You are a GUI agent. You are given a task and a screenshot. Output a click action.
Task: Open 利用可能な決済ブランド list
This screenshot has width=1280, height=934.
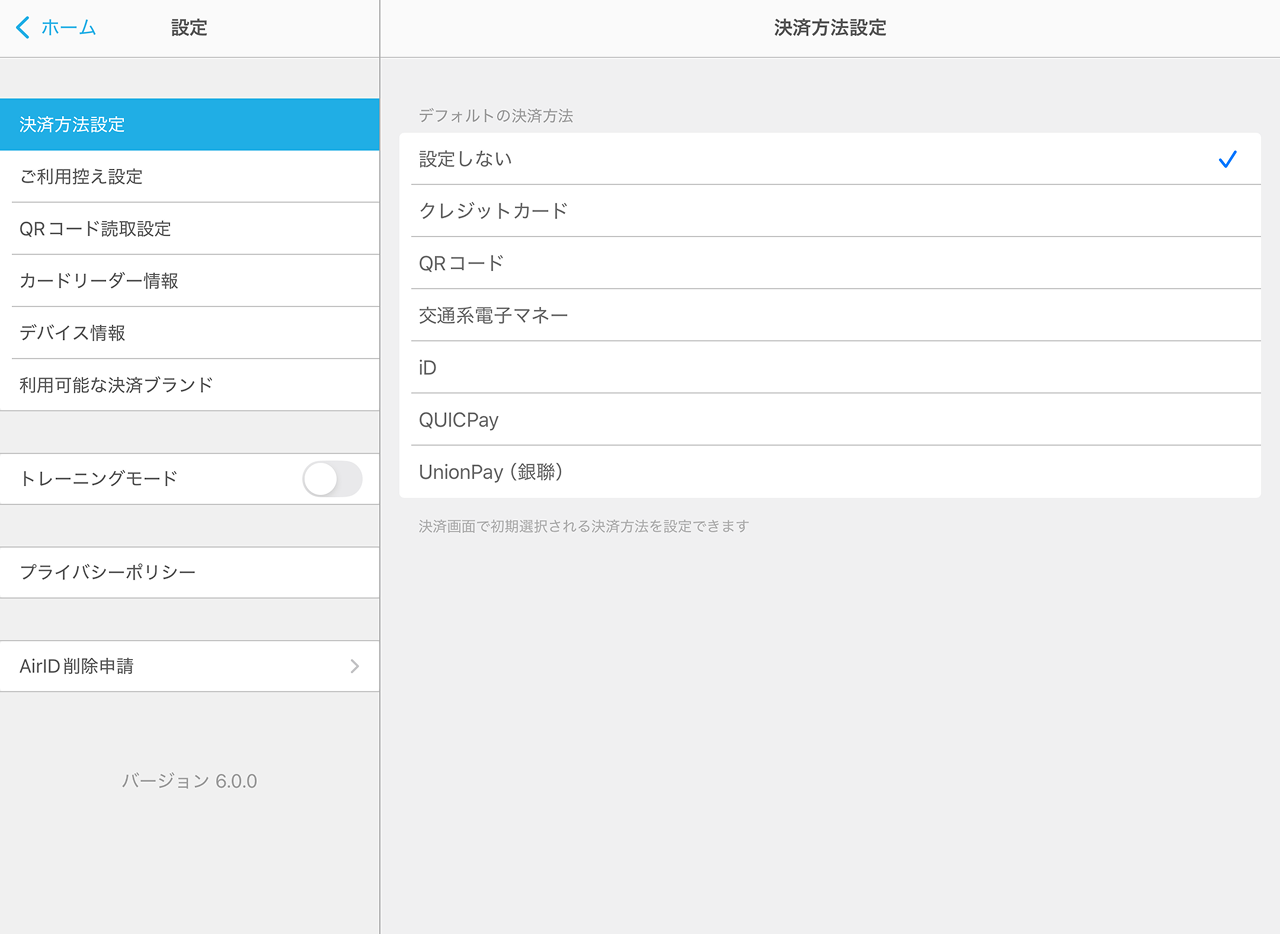pyautogui.click(x=189, y=385)
